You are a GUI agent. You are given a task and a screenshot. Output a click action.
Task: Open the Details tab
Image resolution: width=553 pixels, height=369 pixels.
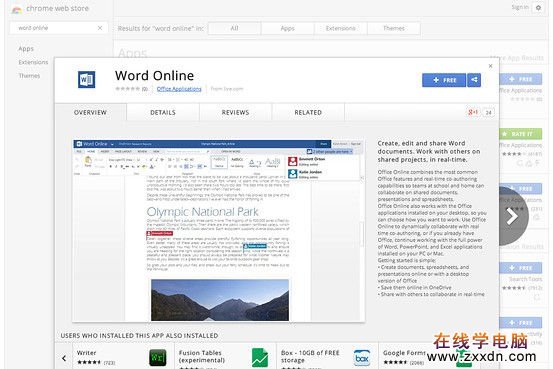coord(163,113)
